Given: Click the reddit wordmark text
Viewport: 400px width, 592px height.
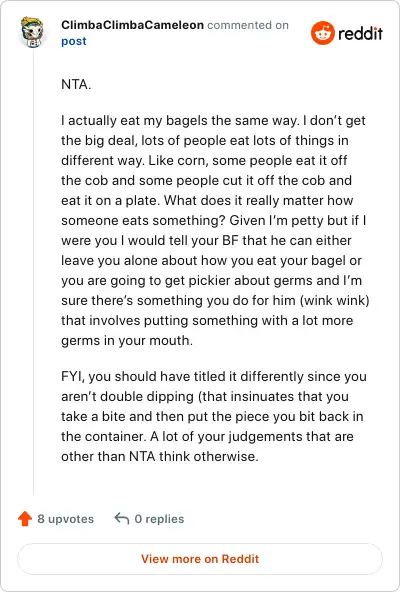Looking at the screenshot, I should (361, 34).
